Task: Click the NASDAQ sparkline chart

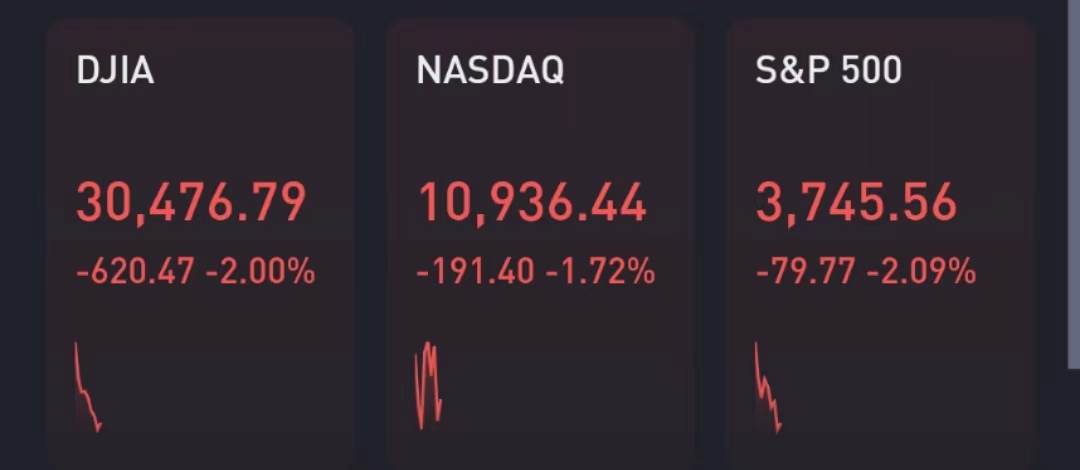Action: 428,386
